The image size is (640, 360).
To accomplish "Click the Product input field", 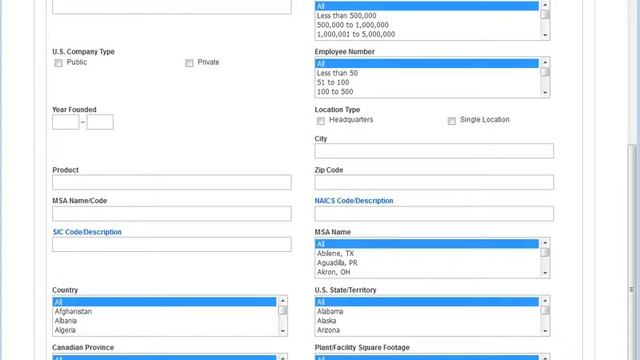I will click(172, 182).
